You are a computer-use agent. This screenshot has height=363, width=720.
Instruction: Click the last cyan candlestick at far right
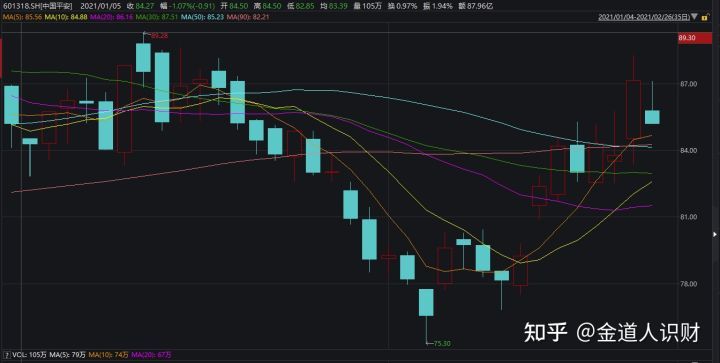point(652,117)
